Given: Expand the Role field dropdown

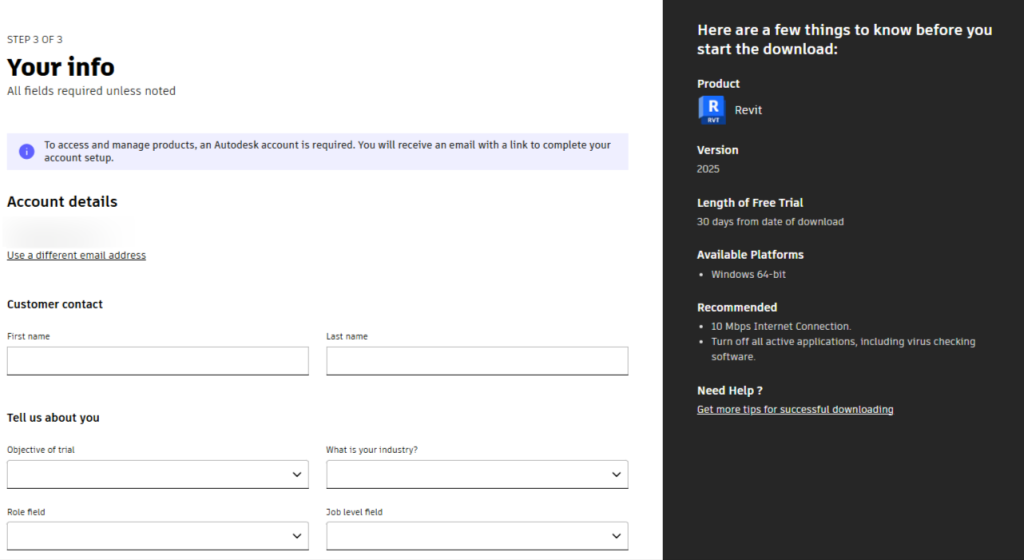Looking at the screenshot, I should pos(157,536).
